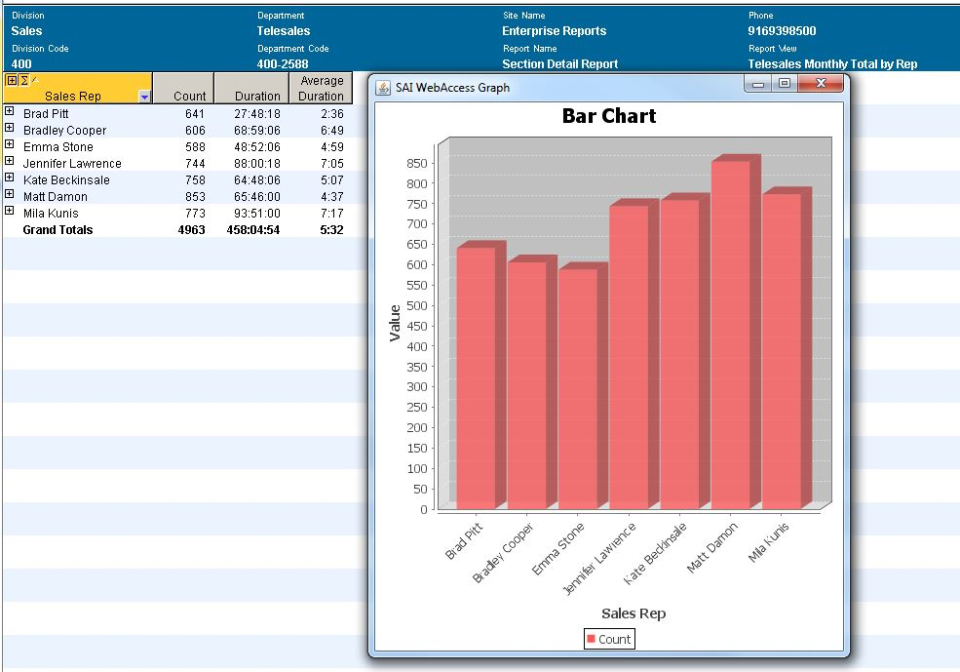Viewport: 960px width, 672px height.
Task: Click the red Count legend swatch below the chart
Action: [593, 638]
